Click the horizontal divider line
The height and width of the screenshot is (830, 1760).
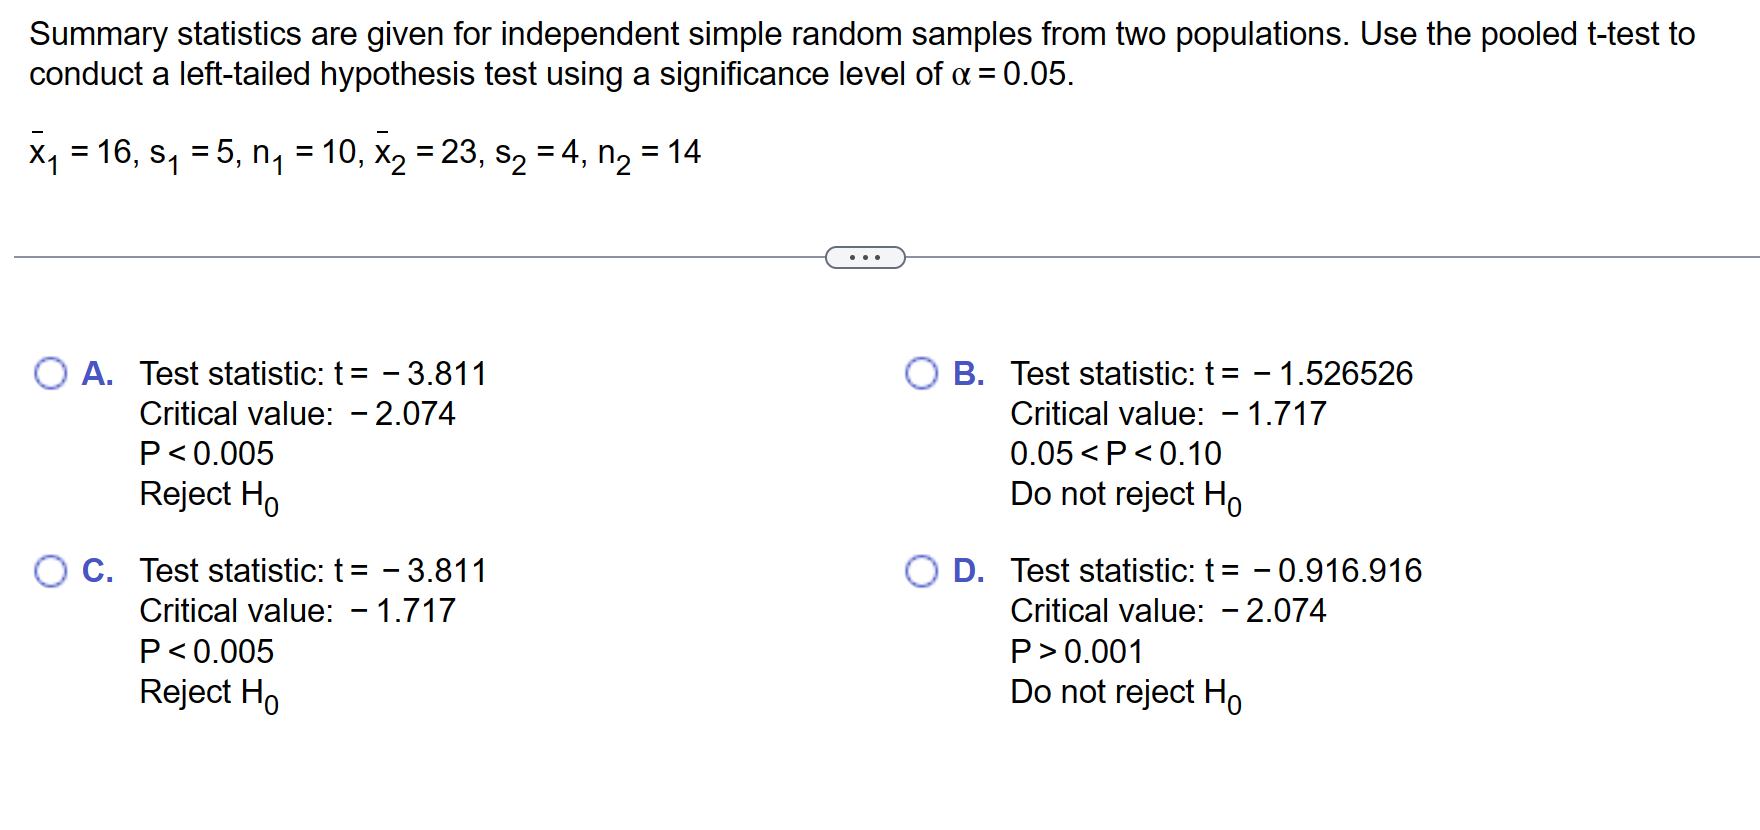pos(400,257)
